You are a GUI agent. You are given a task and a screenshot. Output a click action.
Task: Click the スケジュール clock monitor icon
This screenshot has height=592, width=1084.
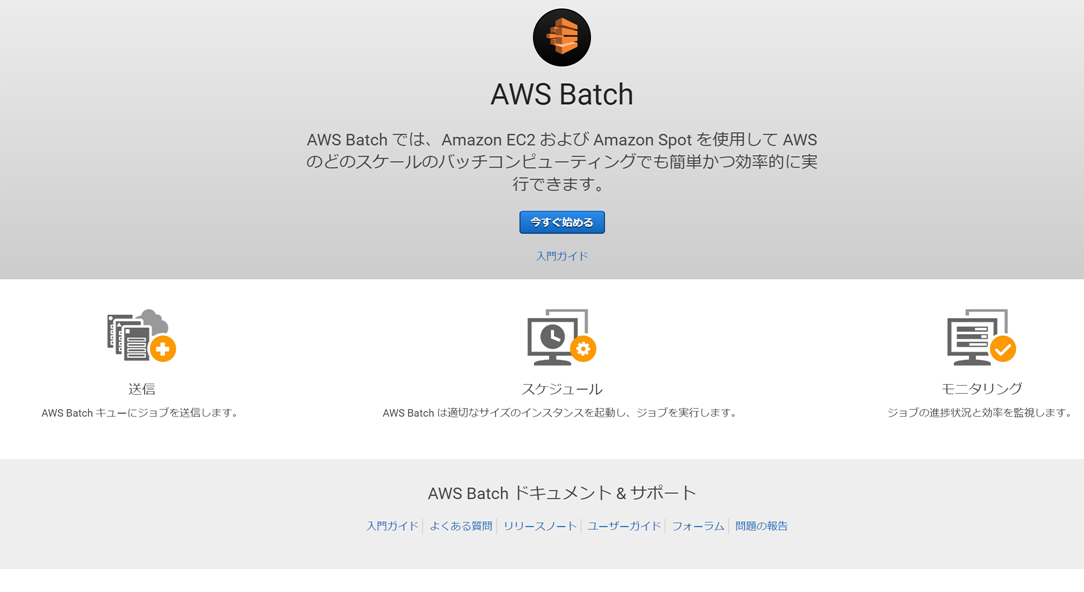click(561, 336)
